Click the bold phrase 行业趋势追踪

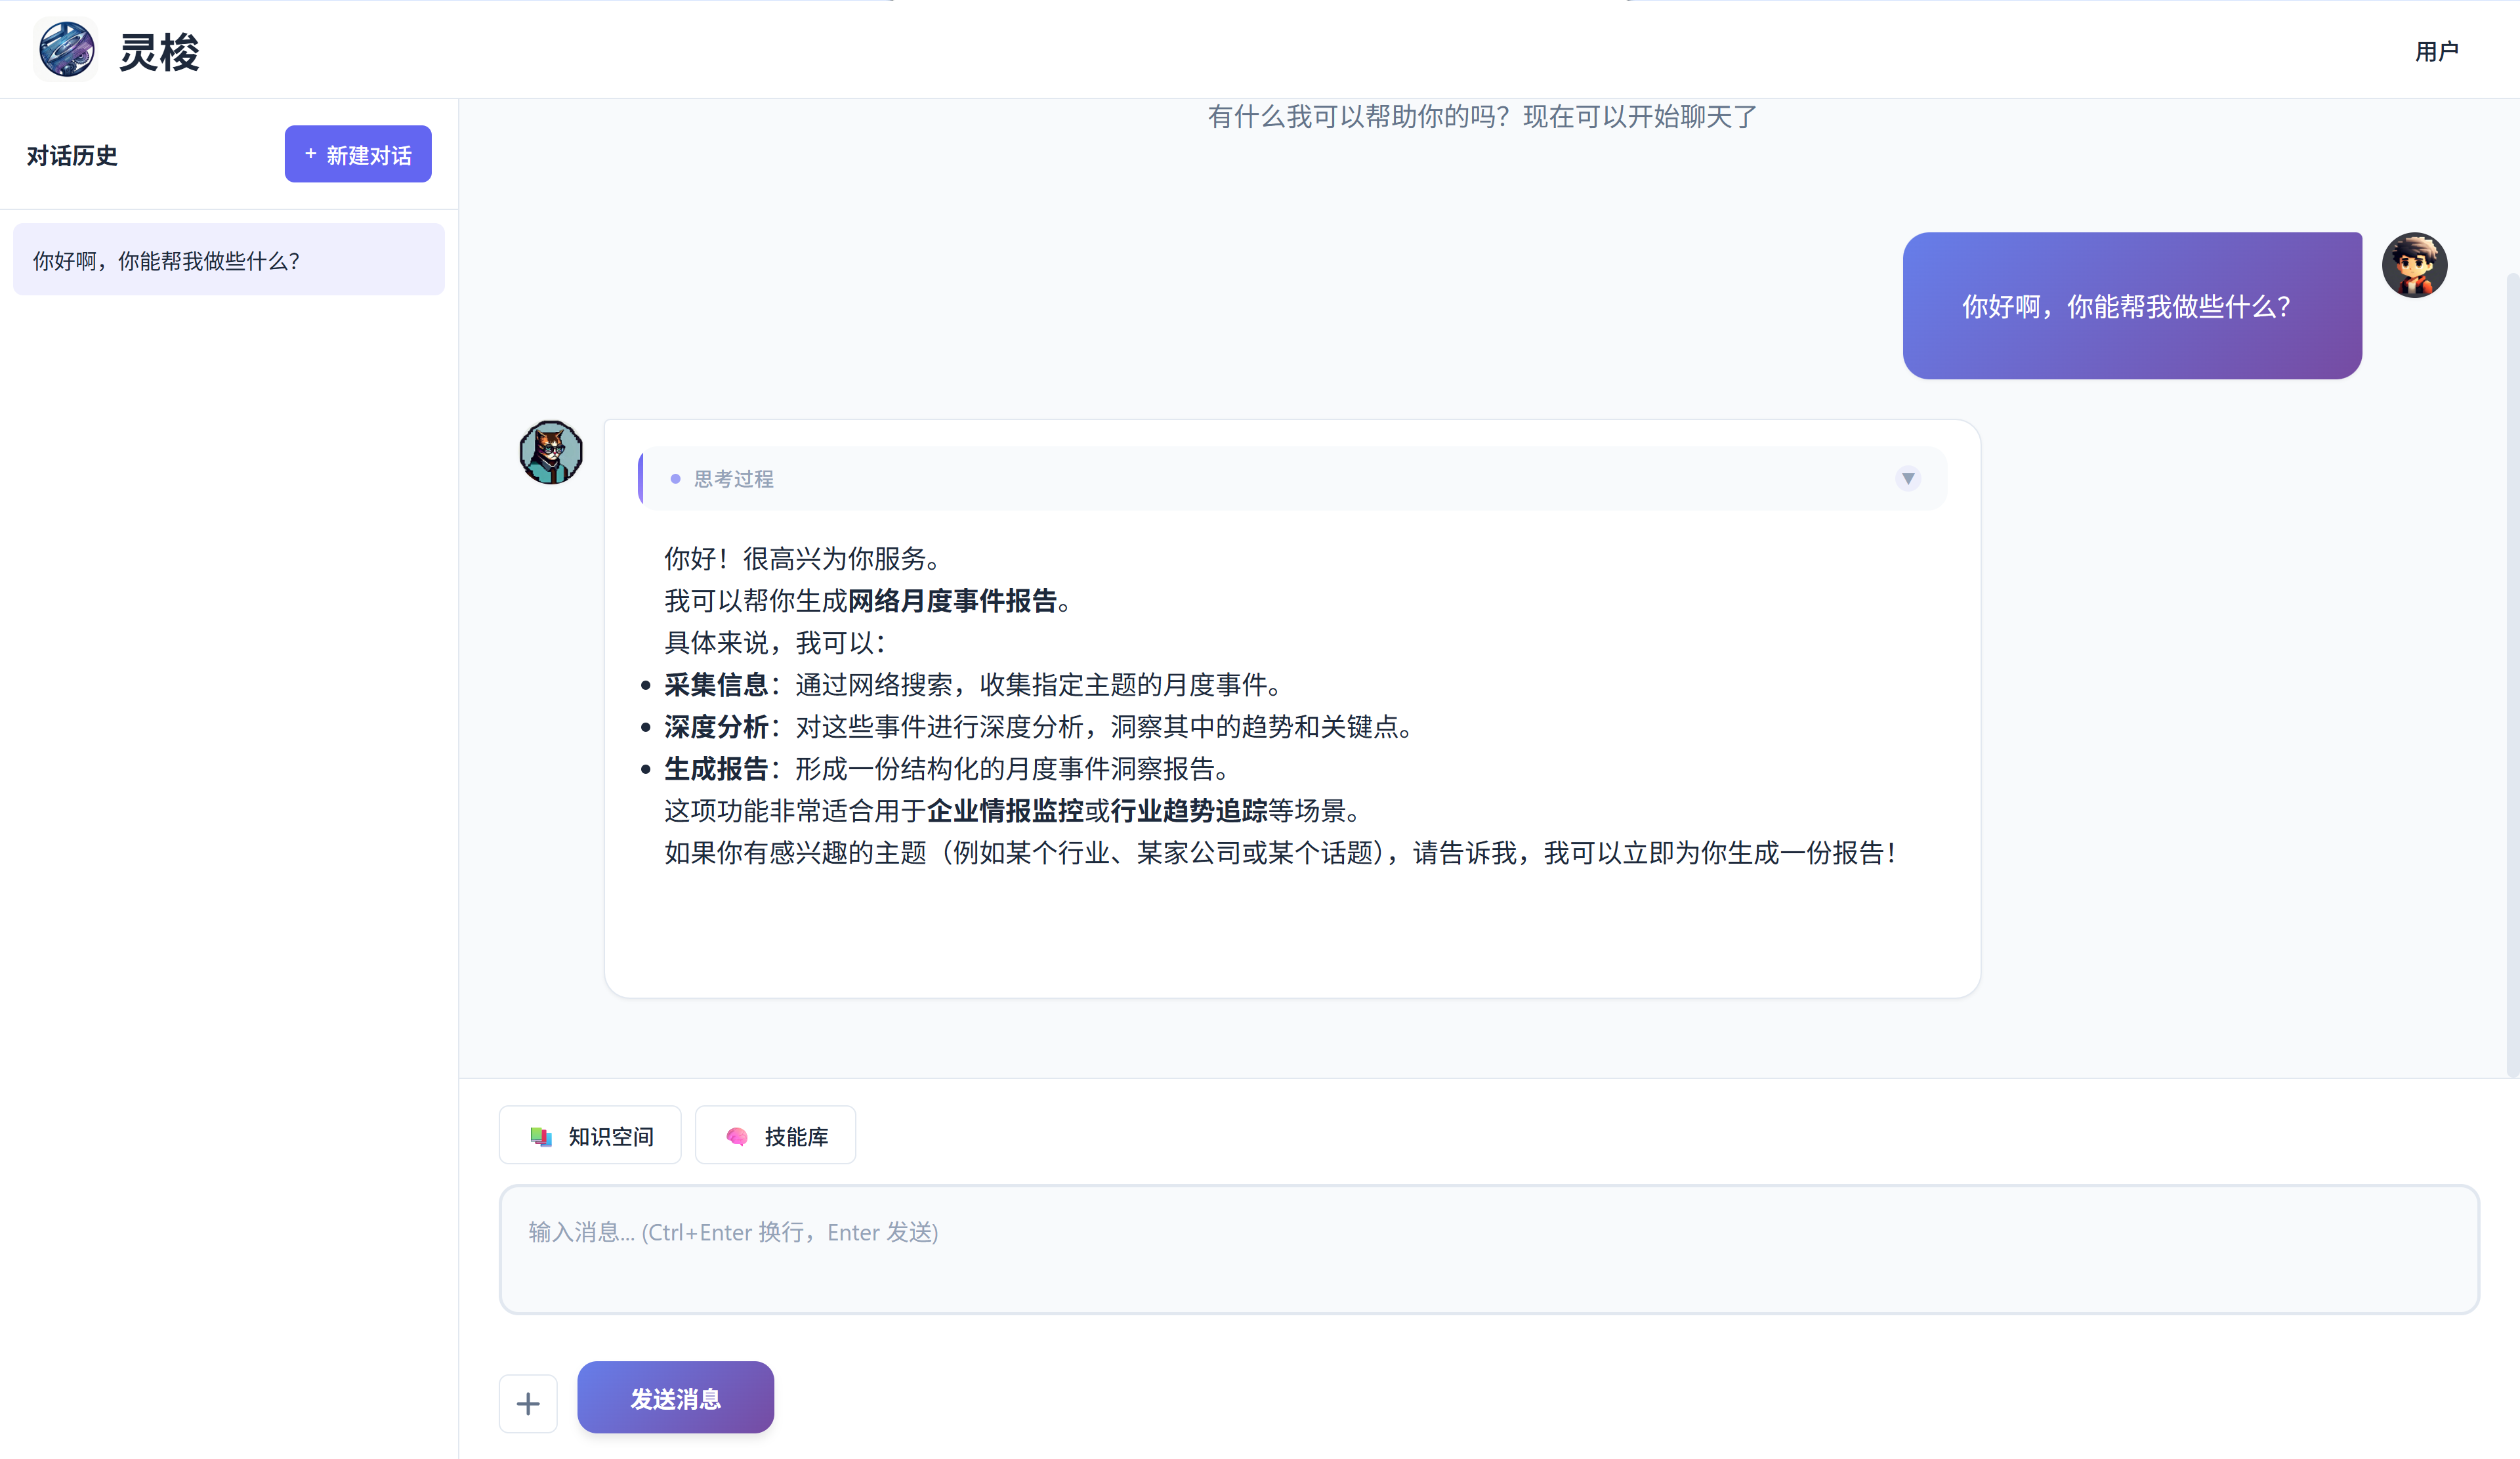point(1189,811)
